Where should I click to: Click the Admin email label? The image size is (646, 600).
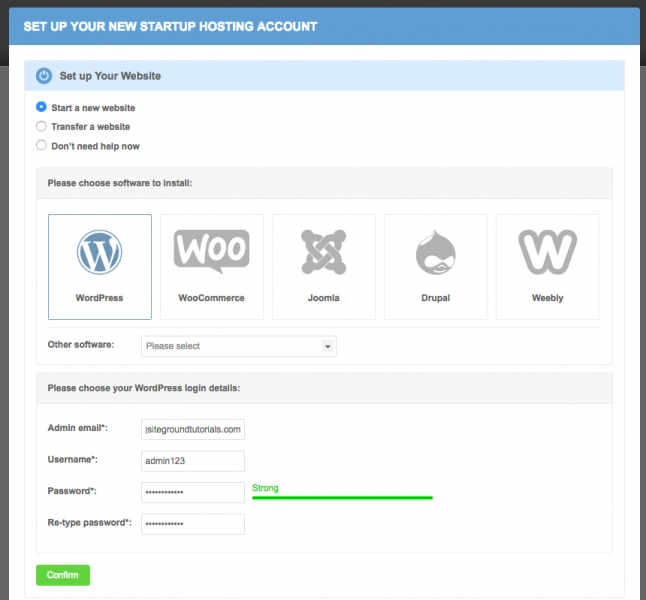77,428
